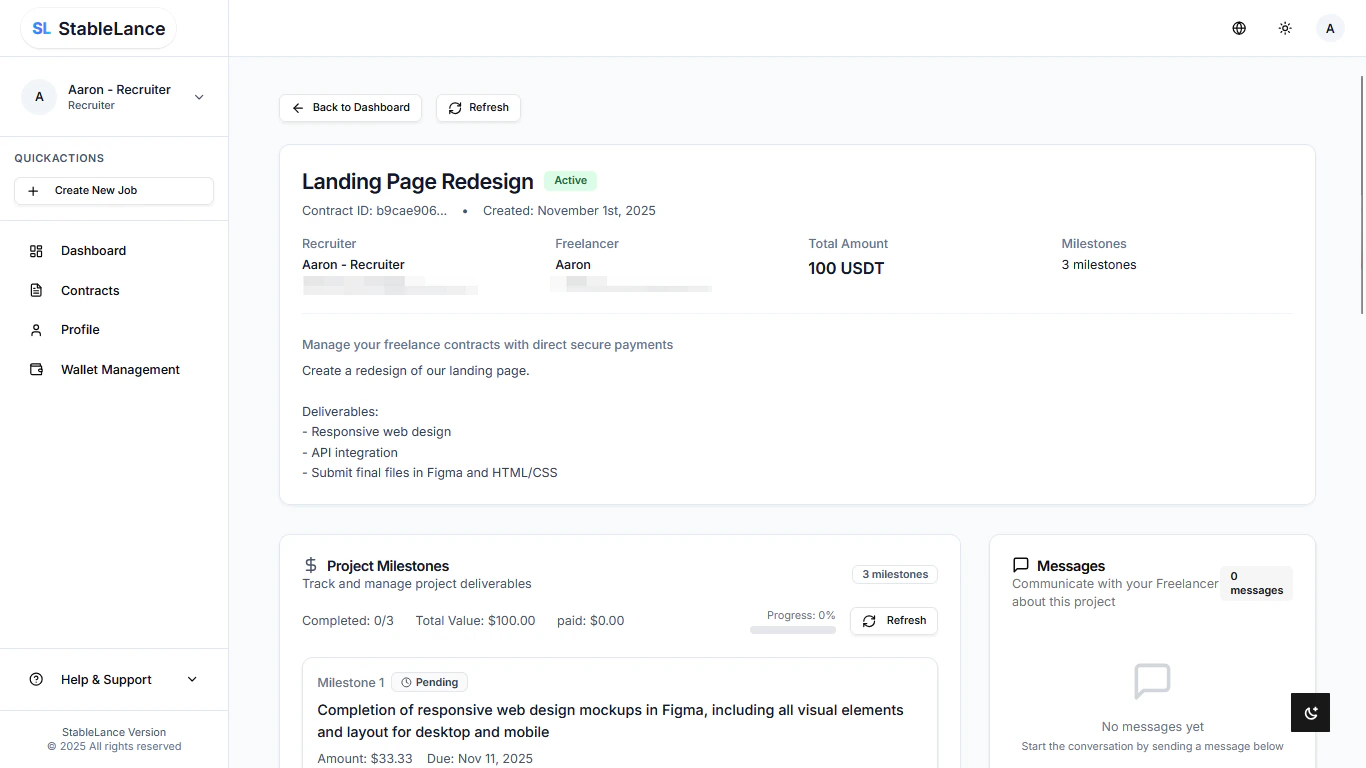Open the Messages chat icon
The width and height of the screenshot is (1366, 768).
coord(1020,565)
